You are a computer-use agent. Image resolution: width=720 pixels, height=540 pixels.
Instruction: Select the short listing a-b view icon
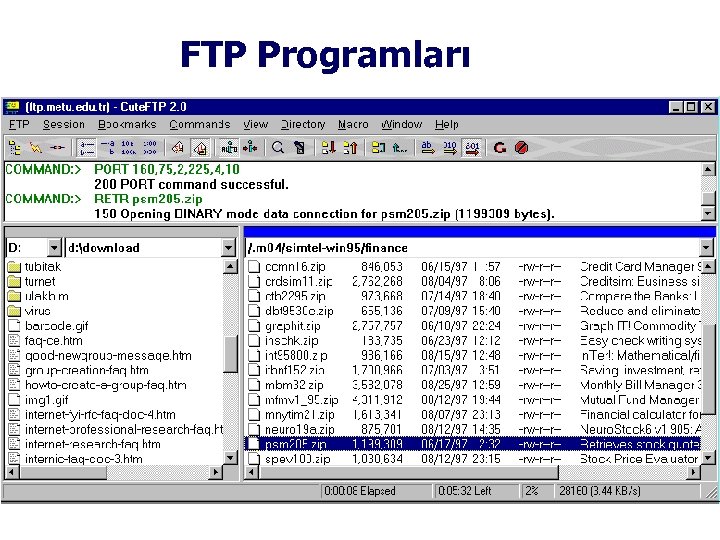(x=108, y=148)
